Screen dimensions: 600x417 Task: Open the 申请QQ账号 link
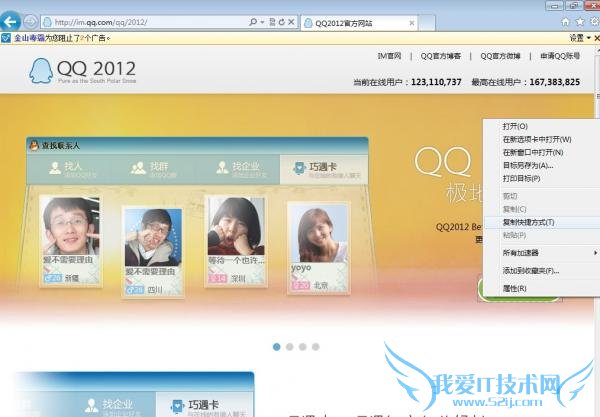coord(560,56)
